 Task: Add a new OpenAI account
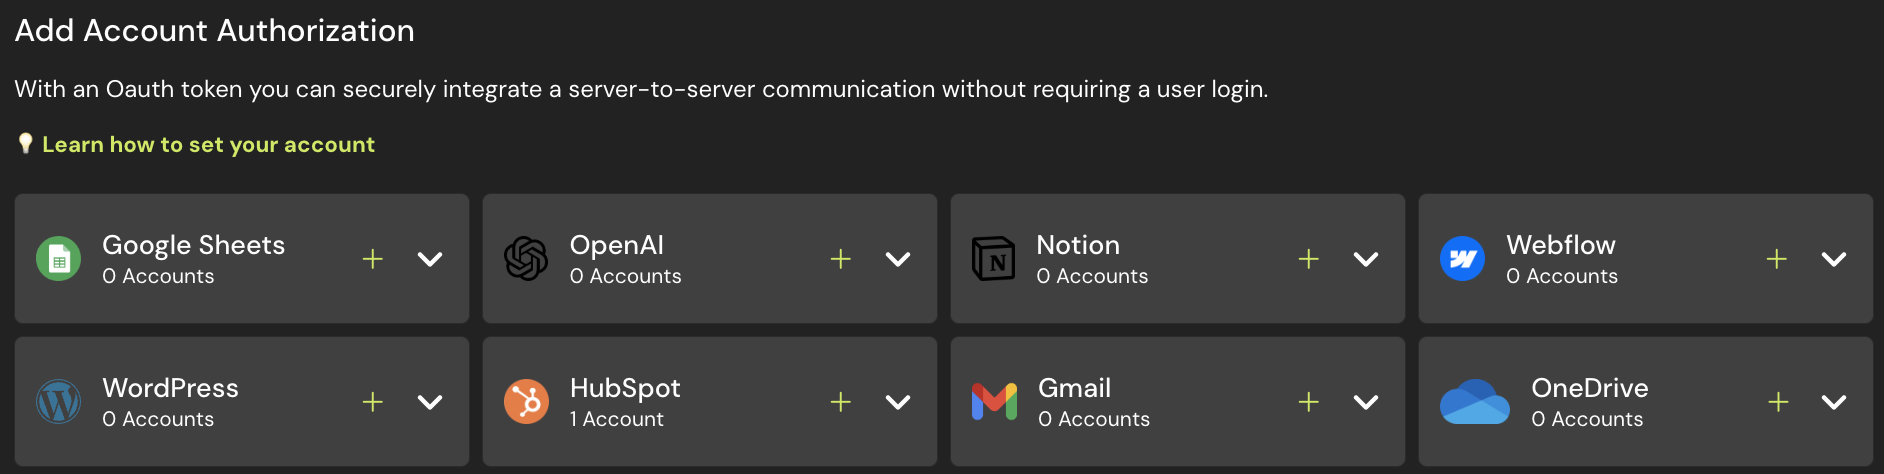(841, 259)
